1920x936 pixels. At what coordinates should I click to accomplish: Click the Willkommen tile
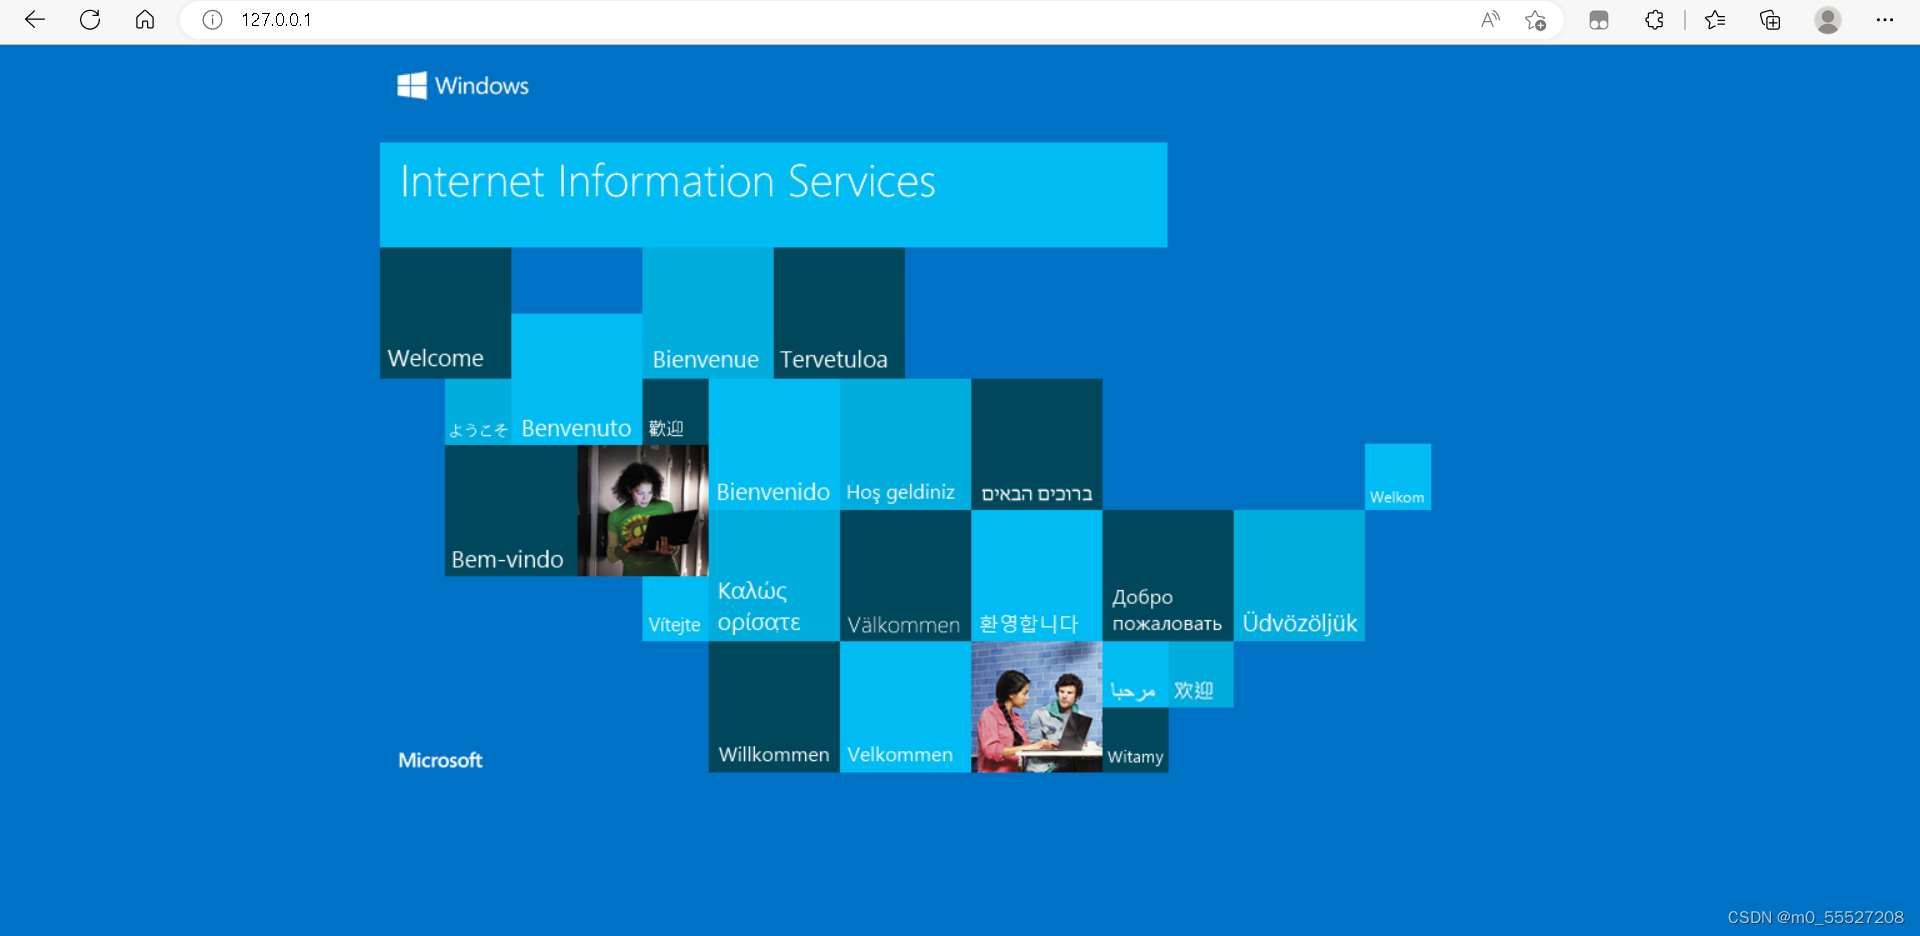774,707
